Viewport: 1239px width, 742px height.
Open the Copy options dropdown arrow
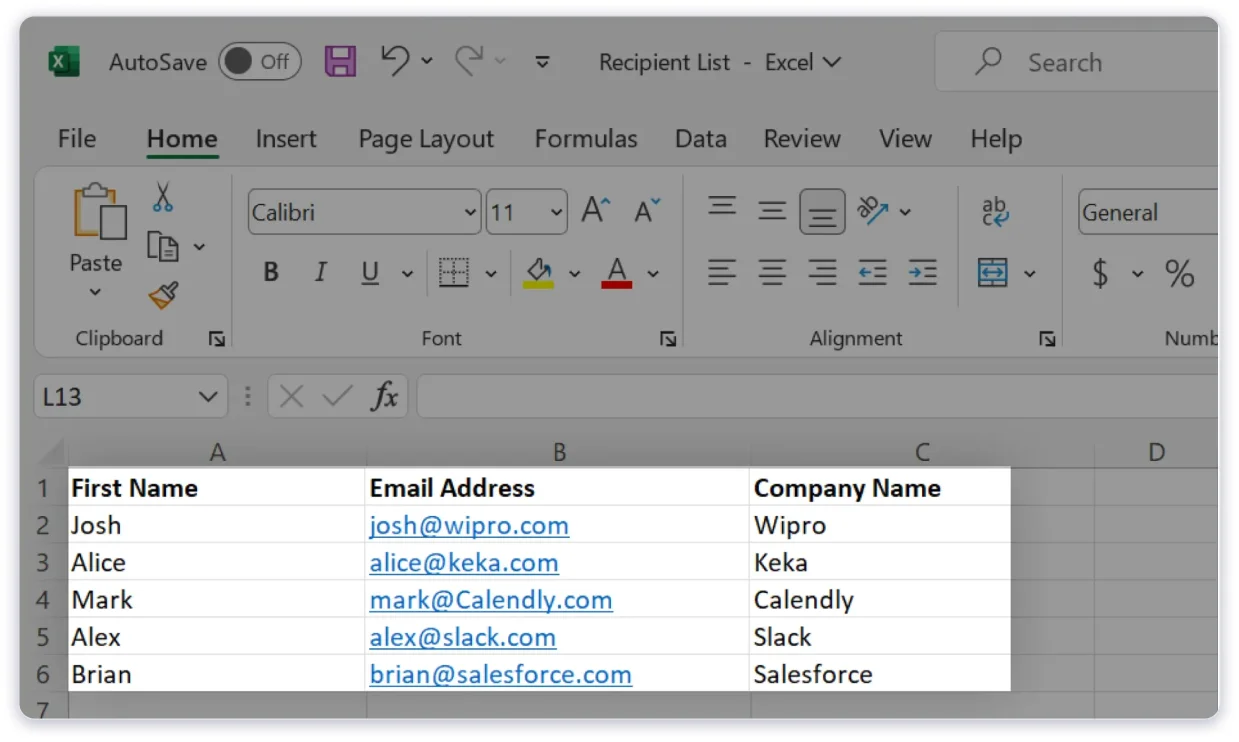199,246
